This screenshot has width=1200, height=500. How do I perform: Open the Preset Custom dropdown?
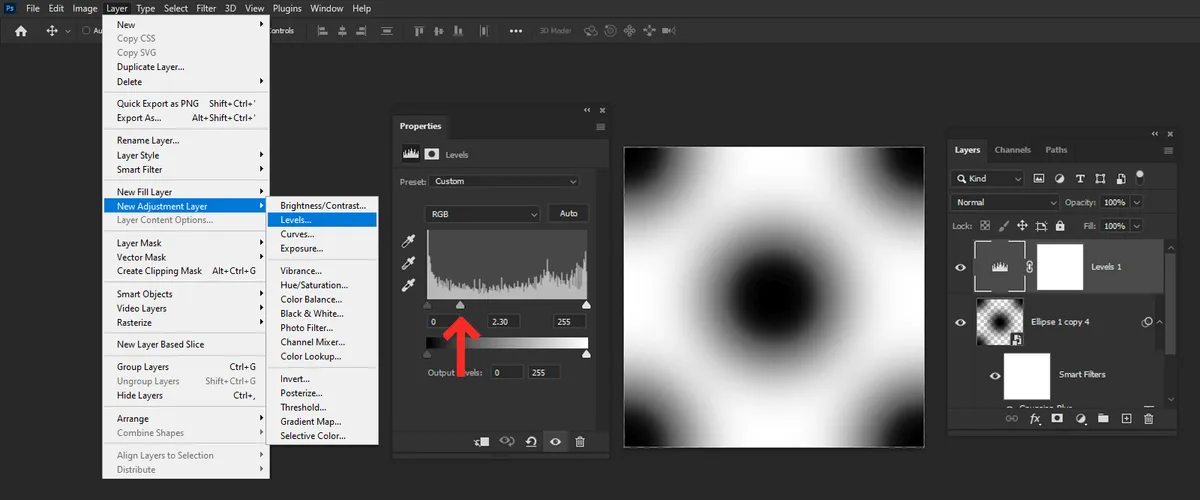[x=505, y=182]
